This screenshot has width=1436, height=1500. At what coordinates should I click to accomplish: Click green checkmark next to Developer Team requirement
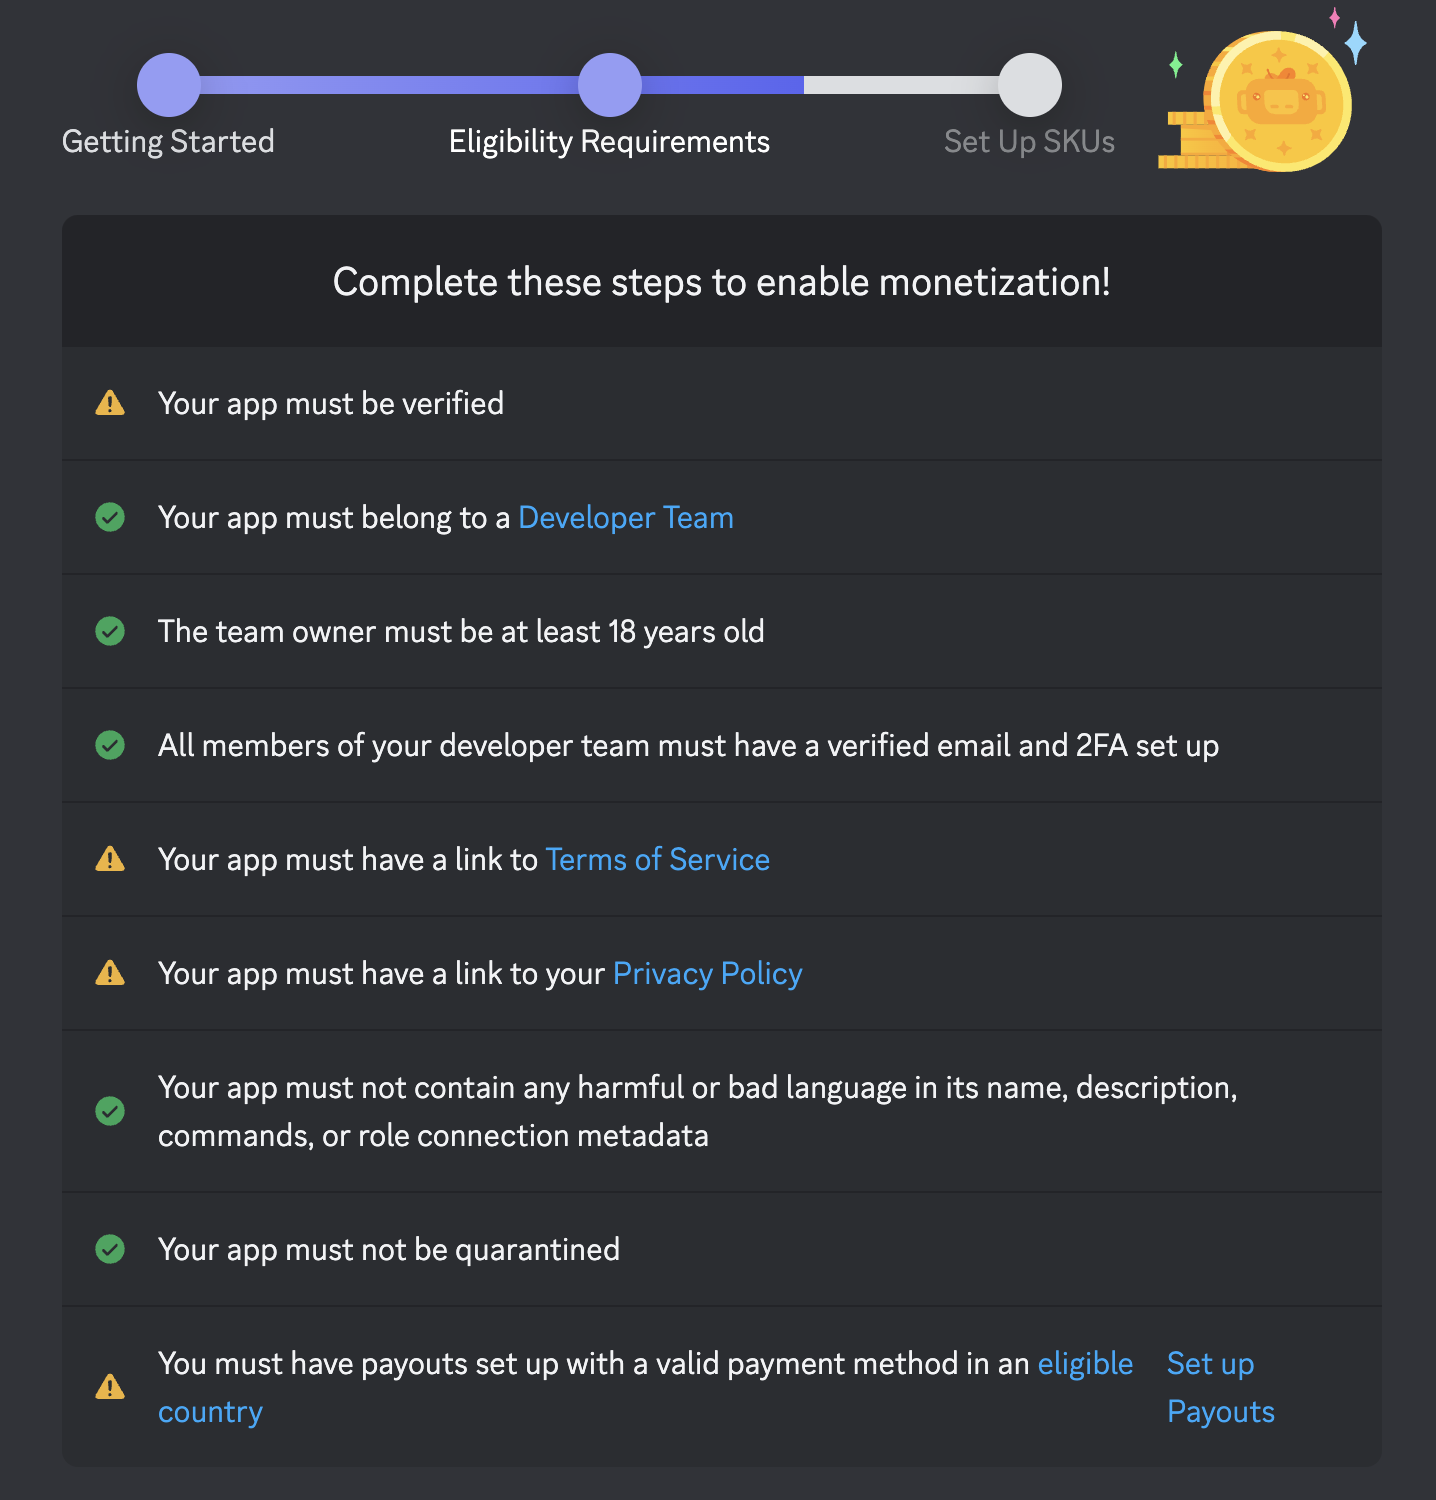click(110, 517)
